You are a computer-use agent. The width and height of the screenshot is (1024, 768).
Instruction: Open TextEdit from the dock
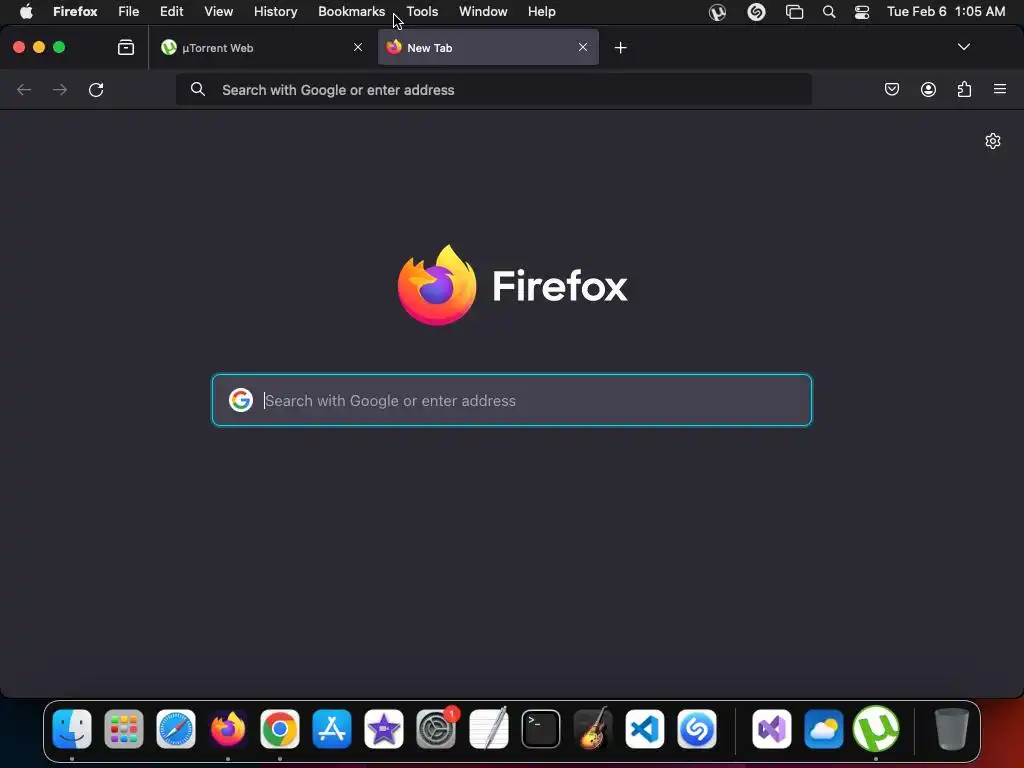point(488,729)
